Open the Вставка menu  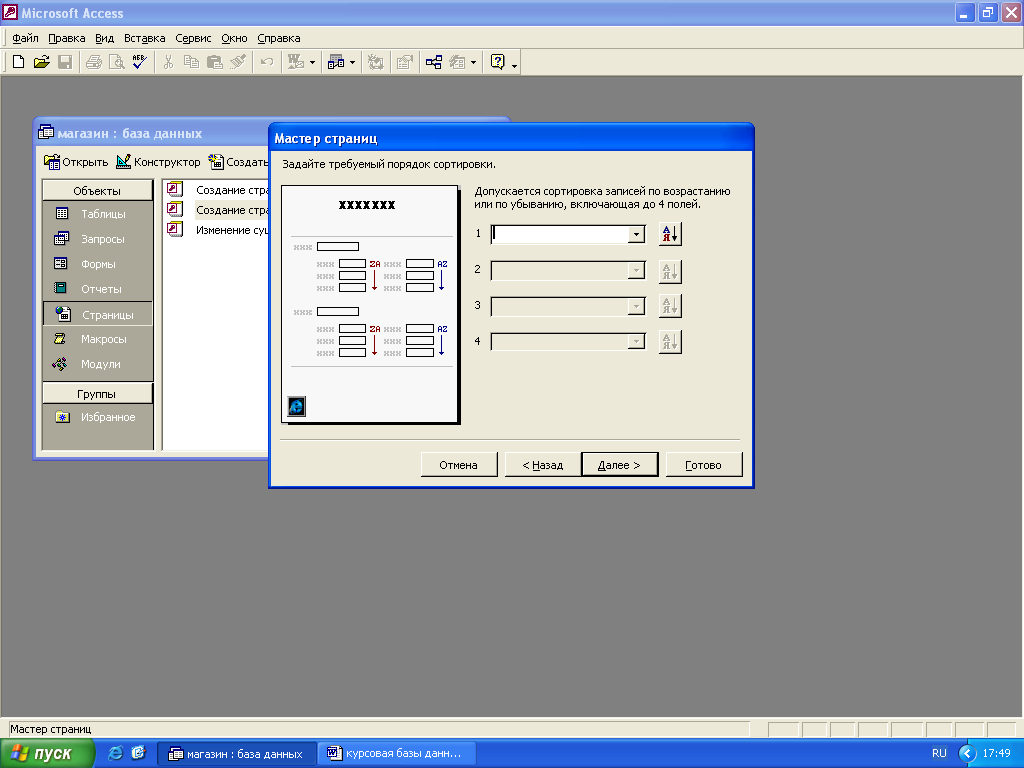[x=144, y=38]
